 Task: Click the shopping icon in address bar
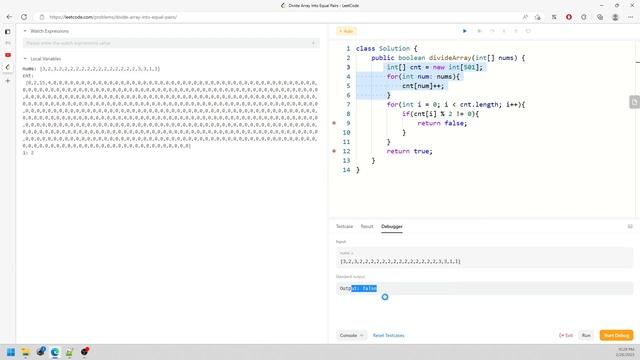538,17
